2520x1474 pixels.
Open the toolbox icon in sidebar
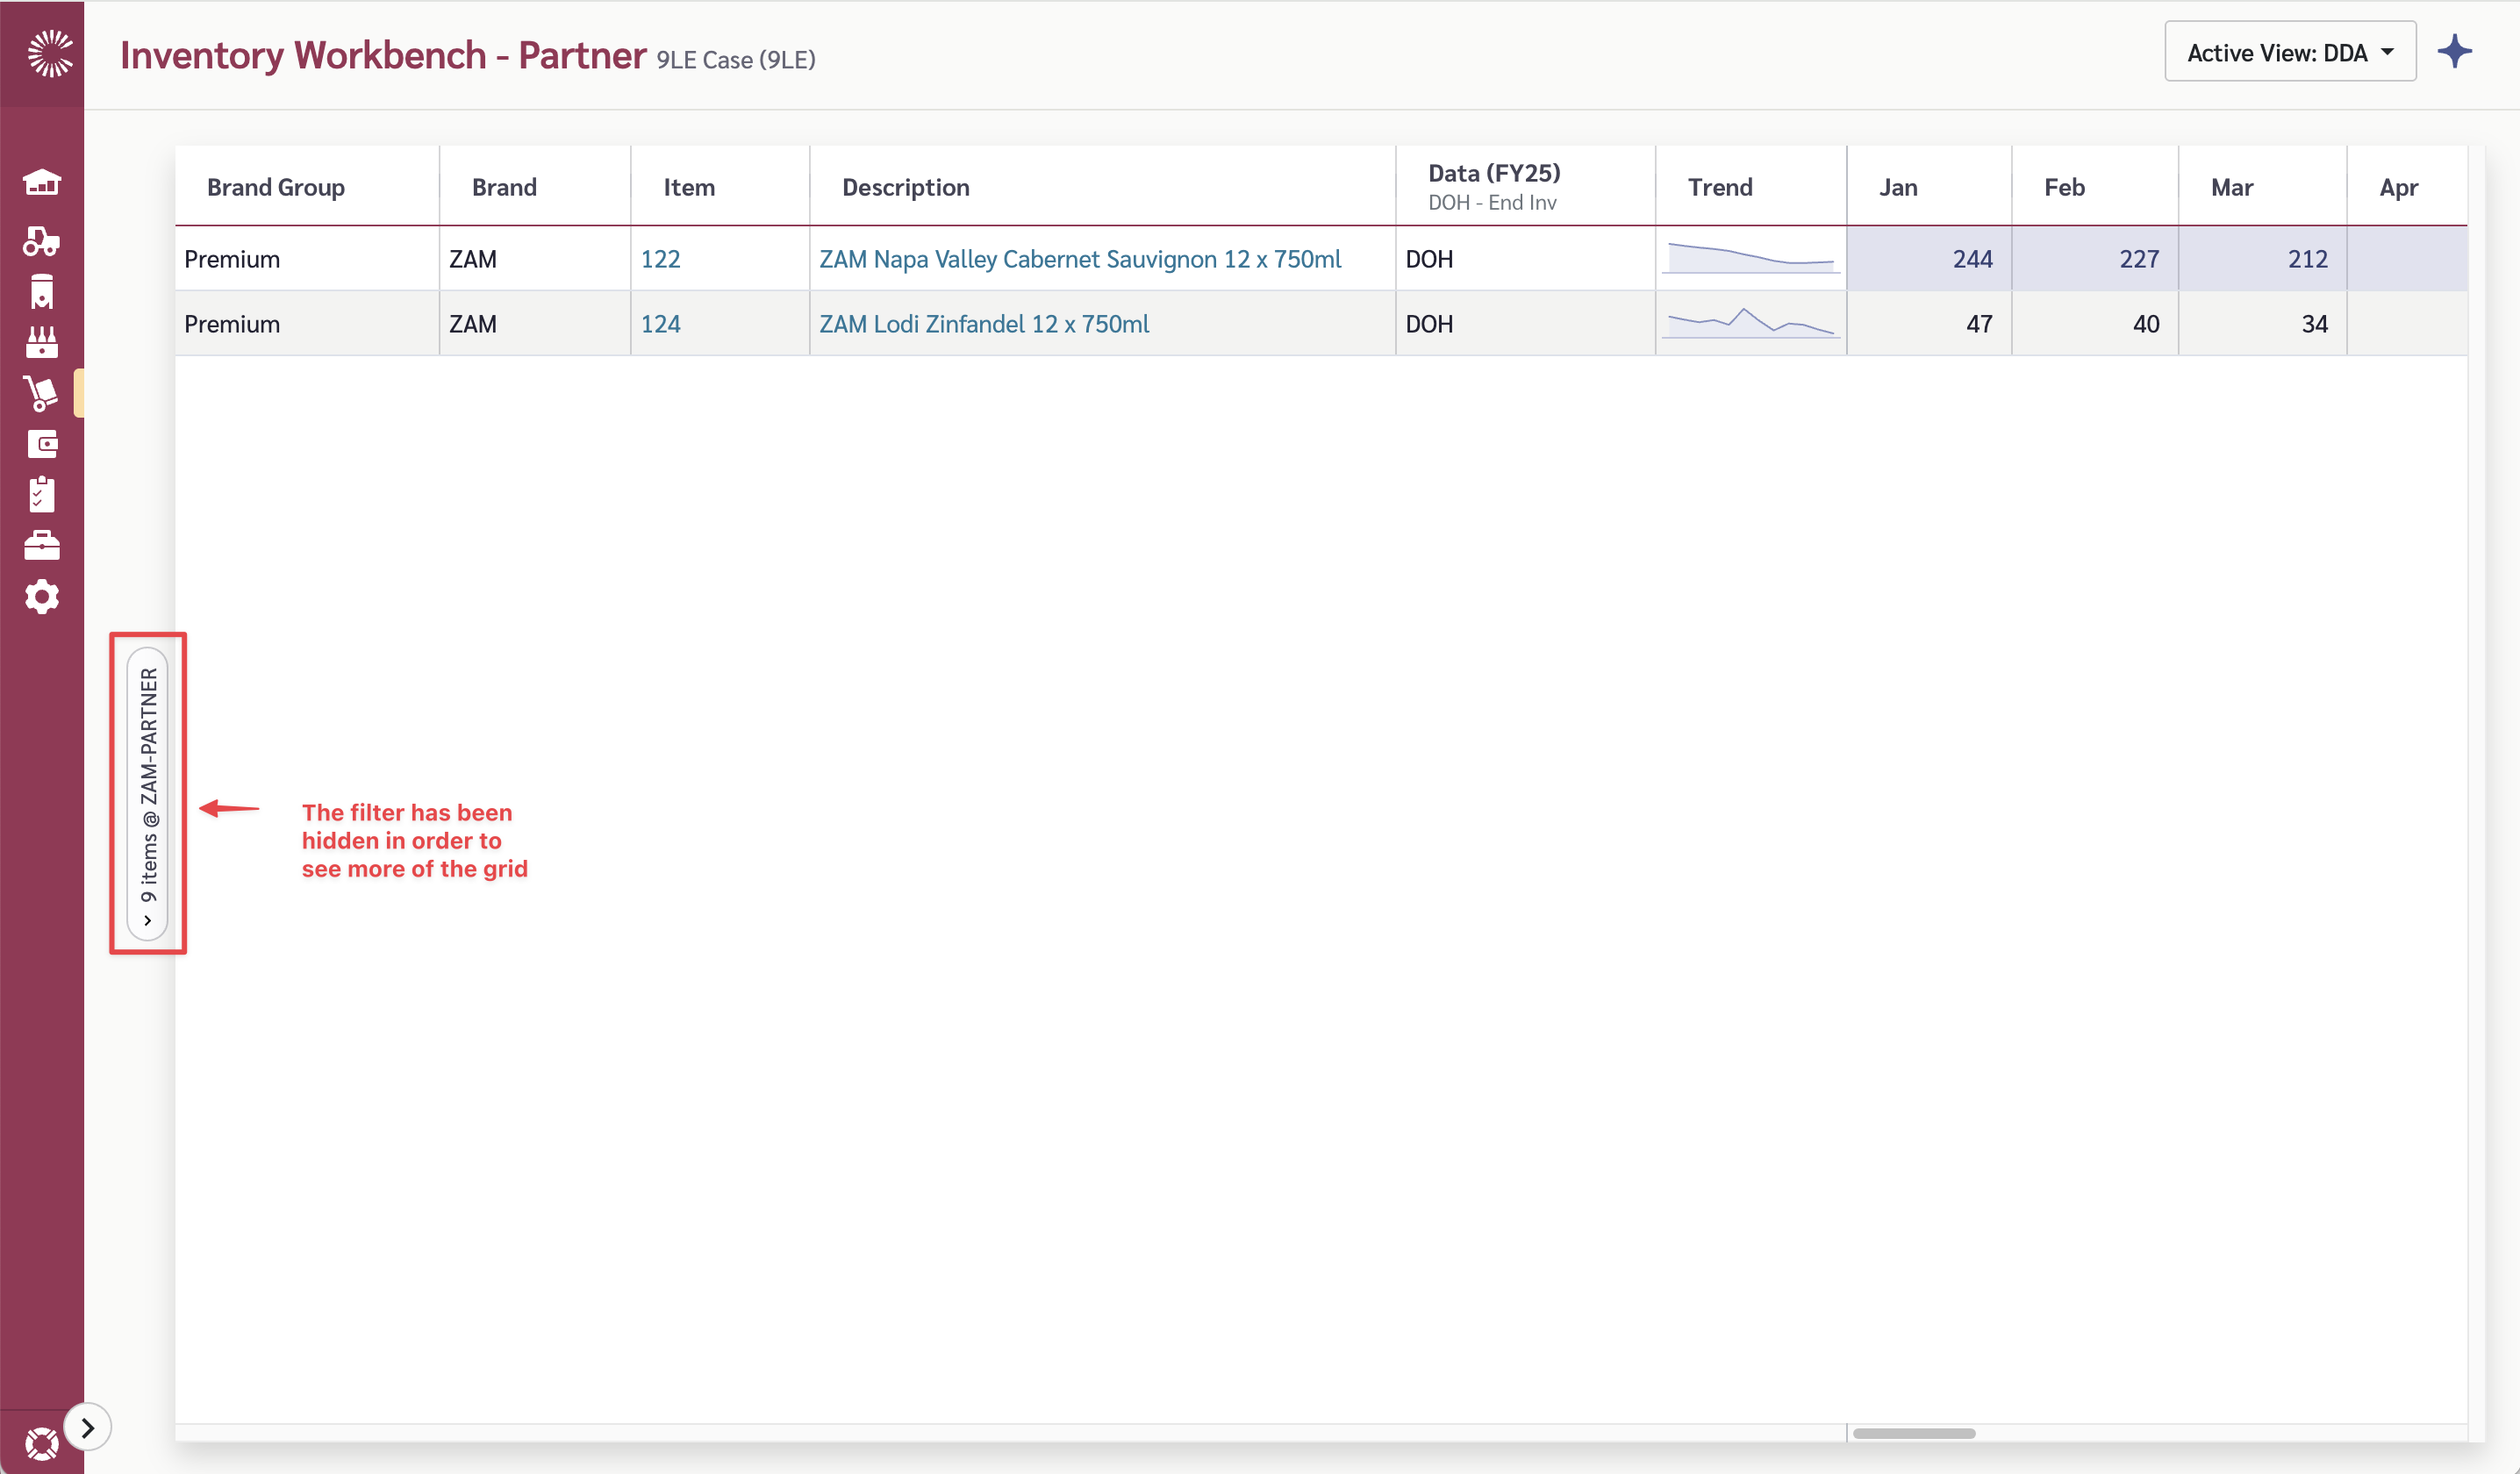[x=42, y=546]
